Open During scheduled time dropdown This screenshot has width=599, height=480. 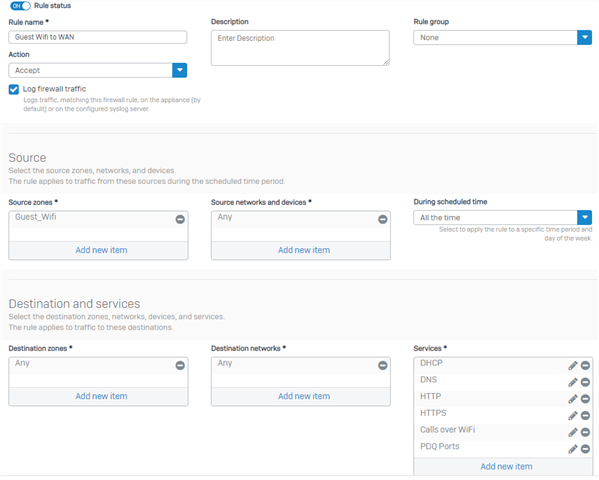(x=503, y=217)
